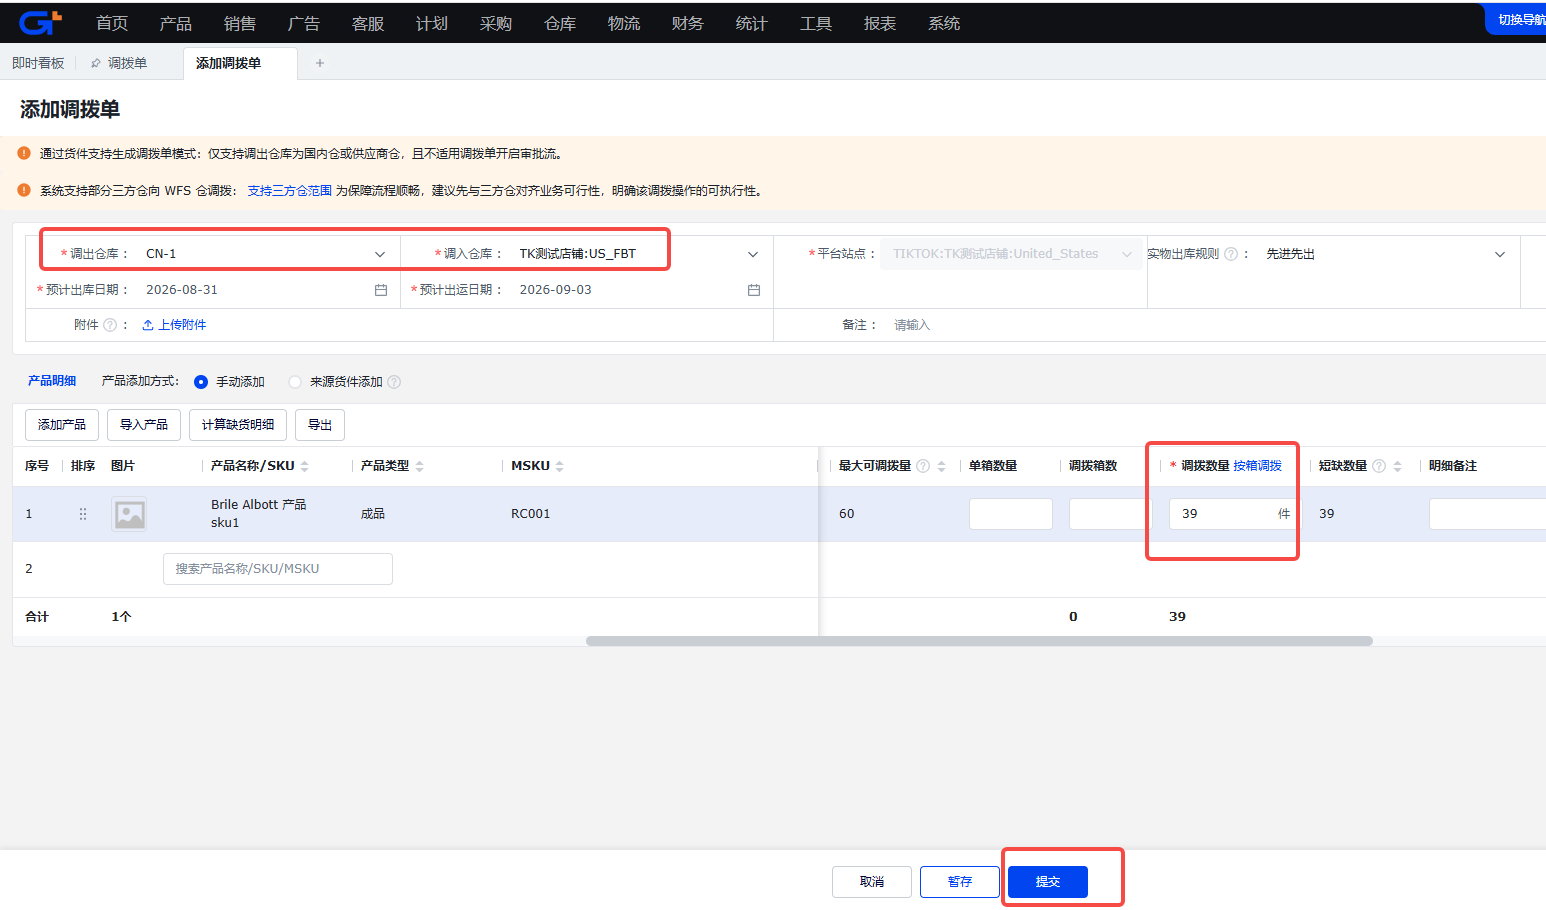Select 来源货件添加 radio option
The image size is (1546, 910).
(x=295, y=382)
